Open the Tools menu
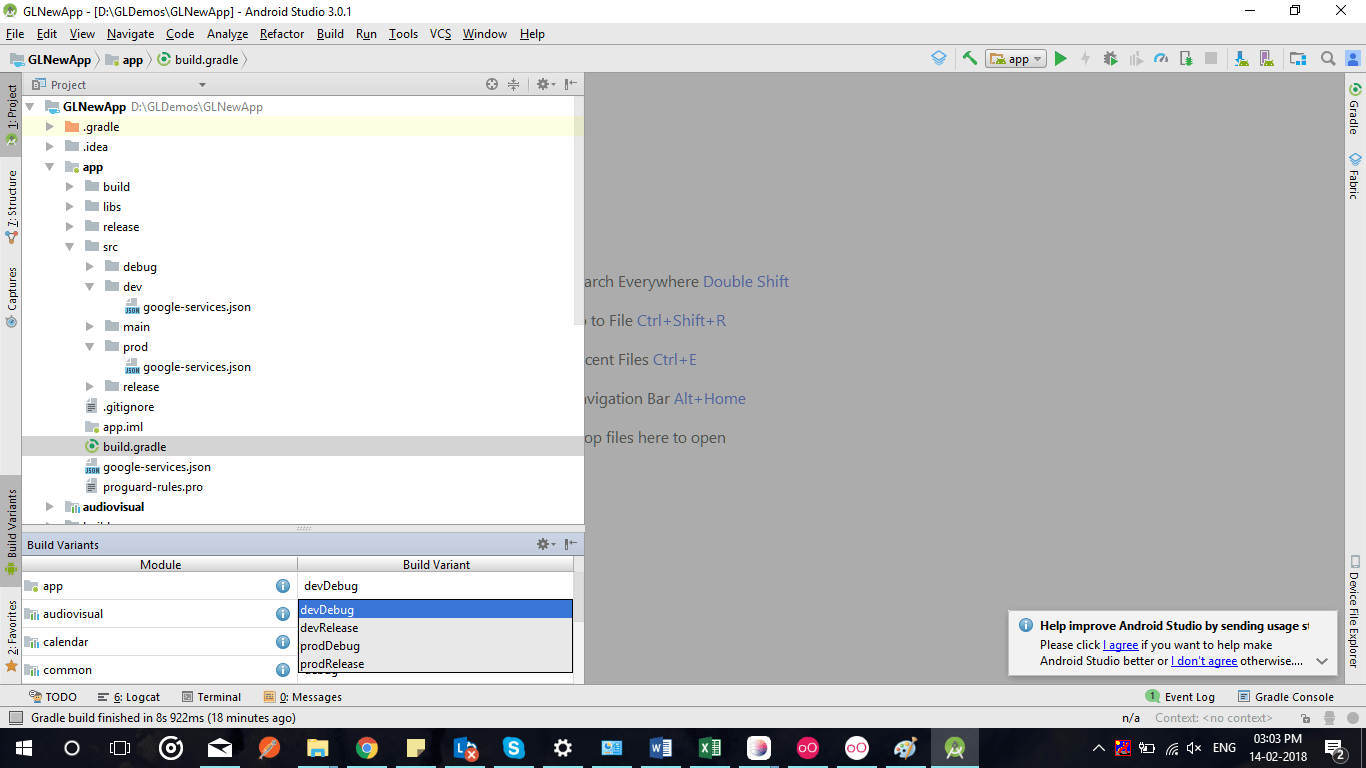Screen dimensions: 1366x768 click(403, 34)
